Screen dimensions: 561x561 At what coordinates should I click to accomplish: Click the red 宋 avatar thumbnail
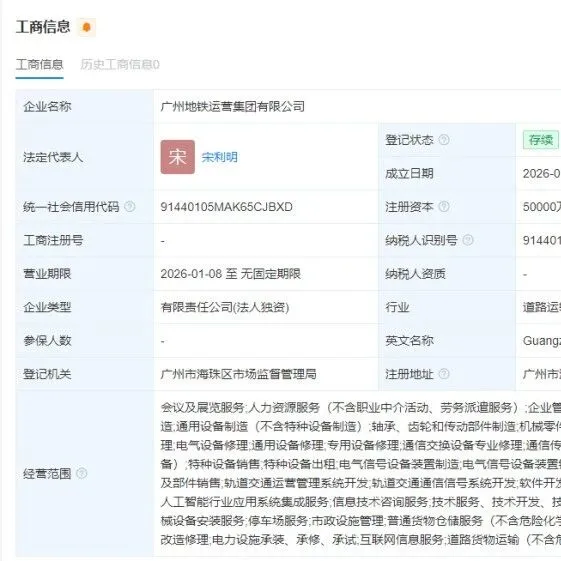pos(177,157)
